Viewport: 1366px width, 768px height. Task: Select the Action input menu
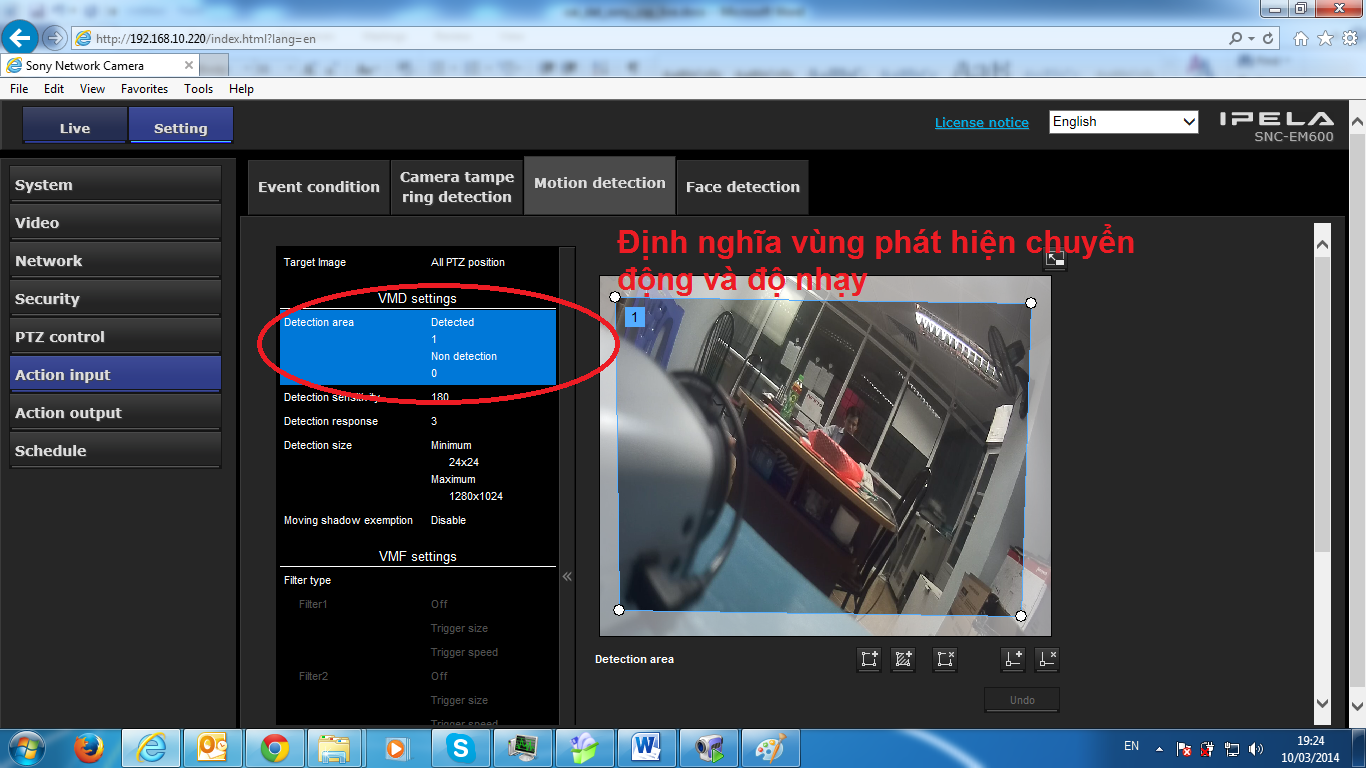point(115,375)
